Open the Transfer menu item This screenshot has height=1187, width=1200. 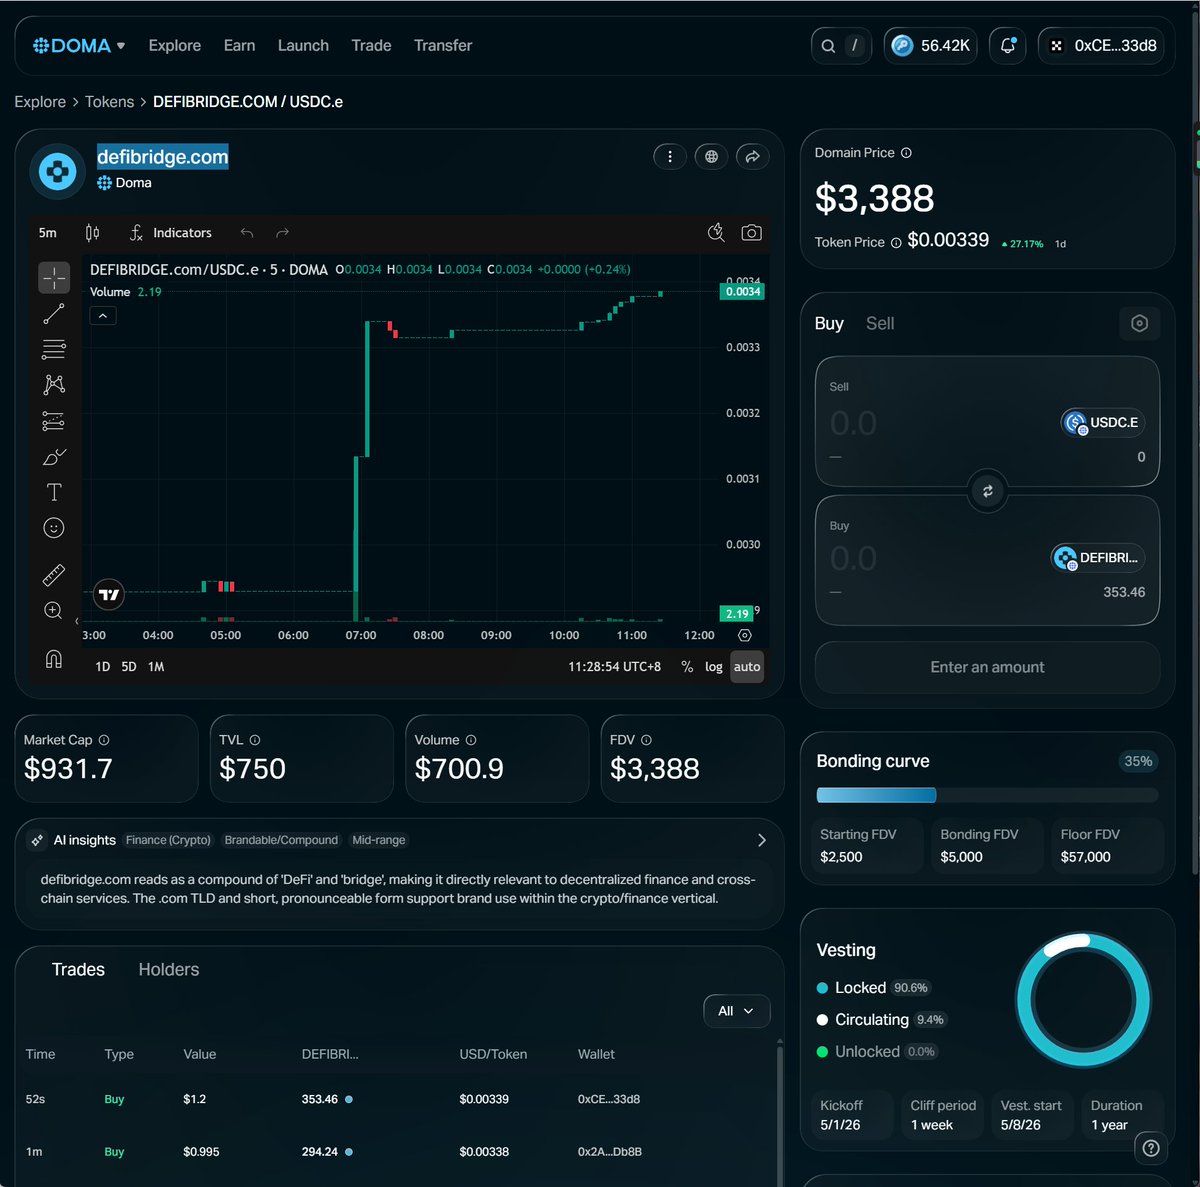443,45
